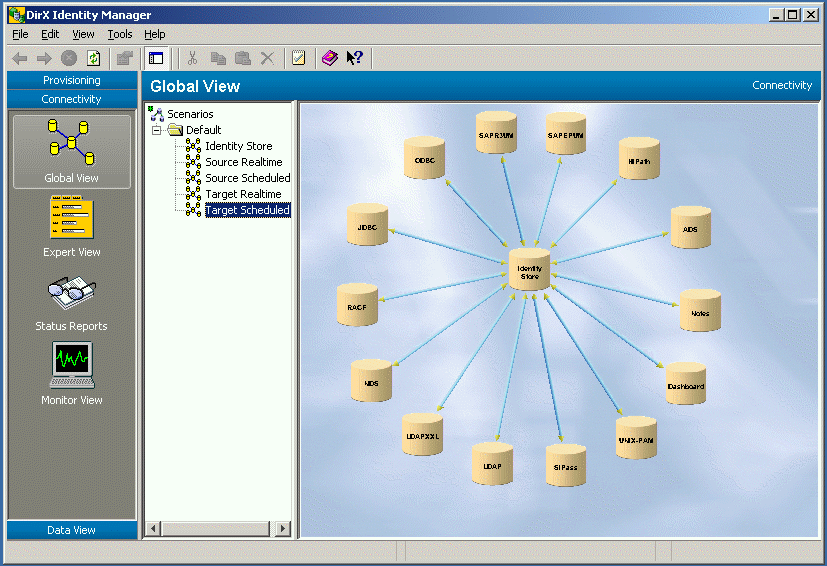Open the Monitor View icon

[71, 373]
